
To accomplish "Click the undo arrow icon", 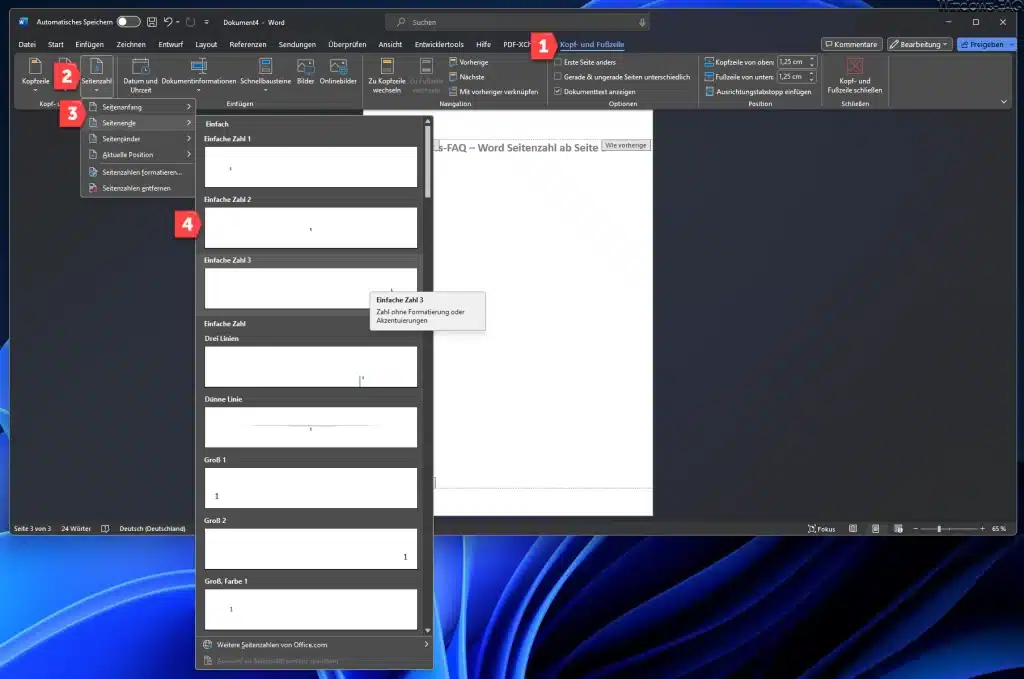I will [x=168, y=22].
